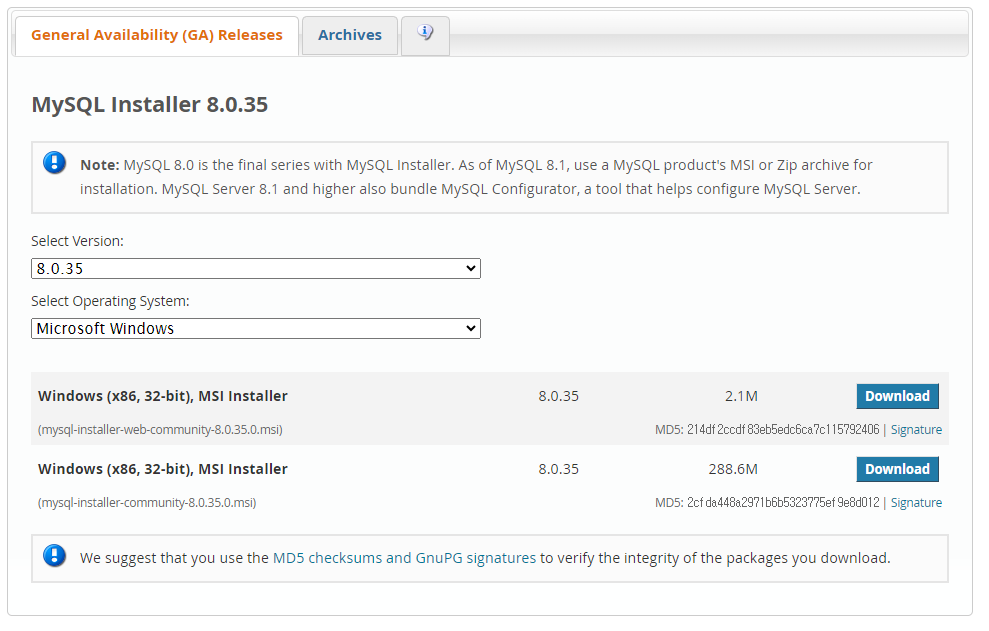The width and height of the screenshot is (989, 631).
Task: Download the 288.6M community installer
Action: [897, 469]
